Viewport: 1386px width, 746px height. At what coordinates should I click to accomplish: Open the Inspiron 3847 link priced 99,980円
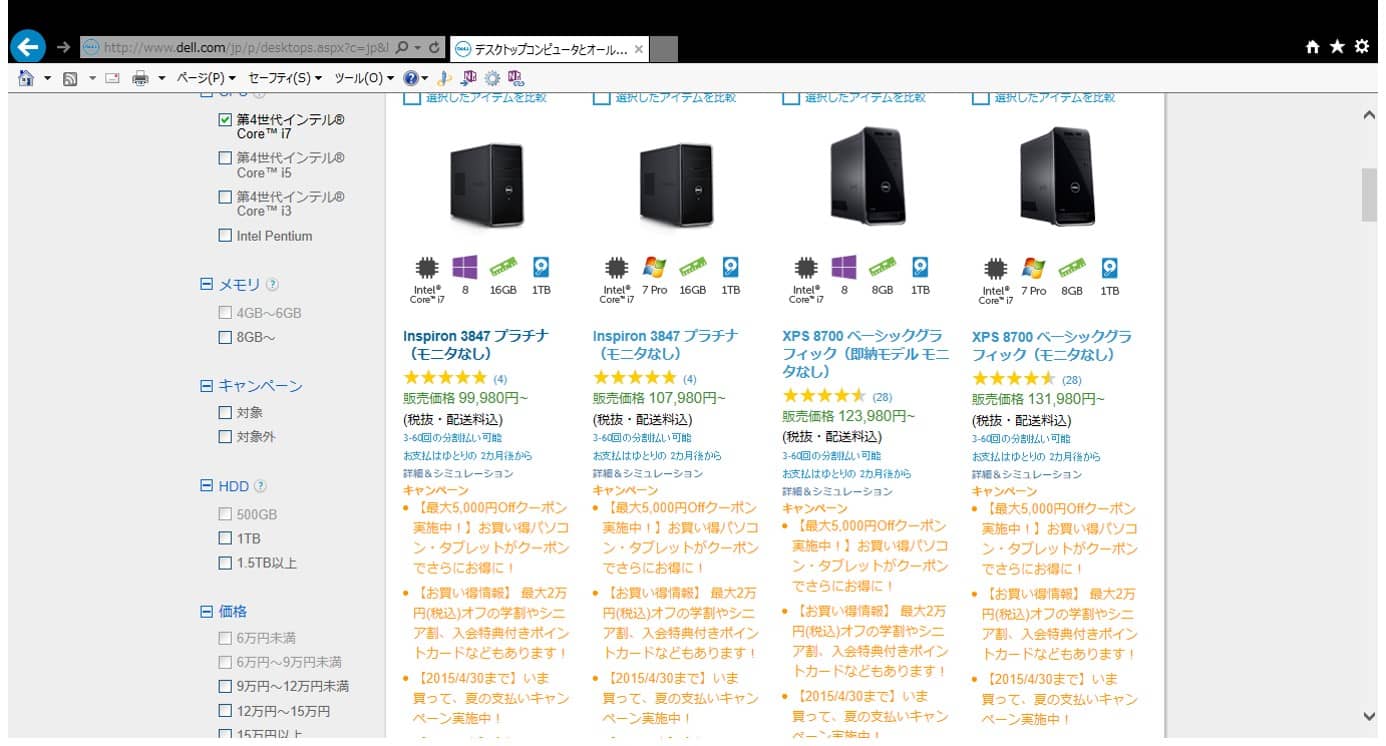476,345
